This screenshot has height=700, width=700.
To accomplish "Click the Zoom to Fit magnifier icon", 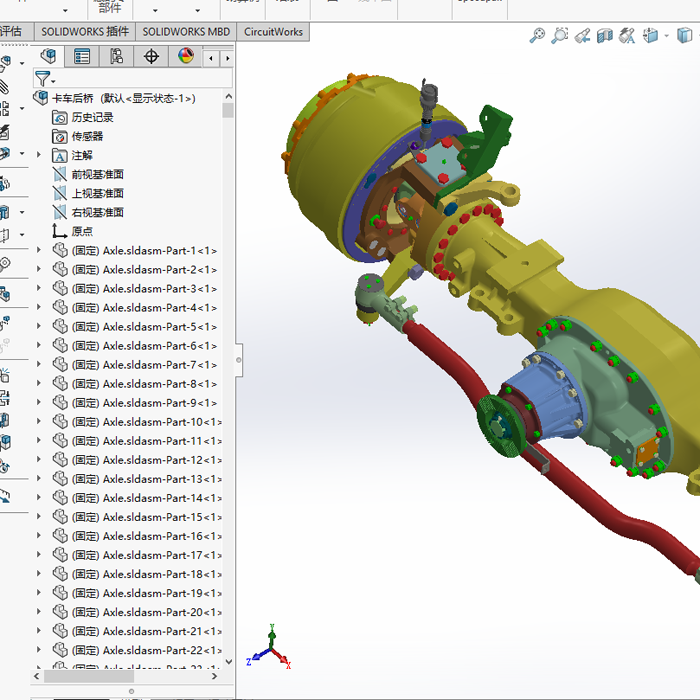I will pos(537,35).
